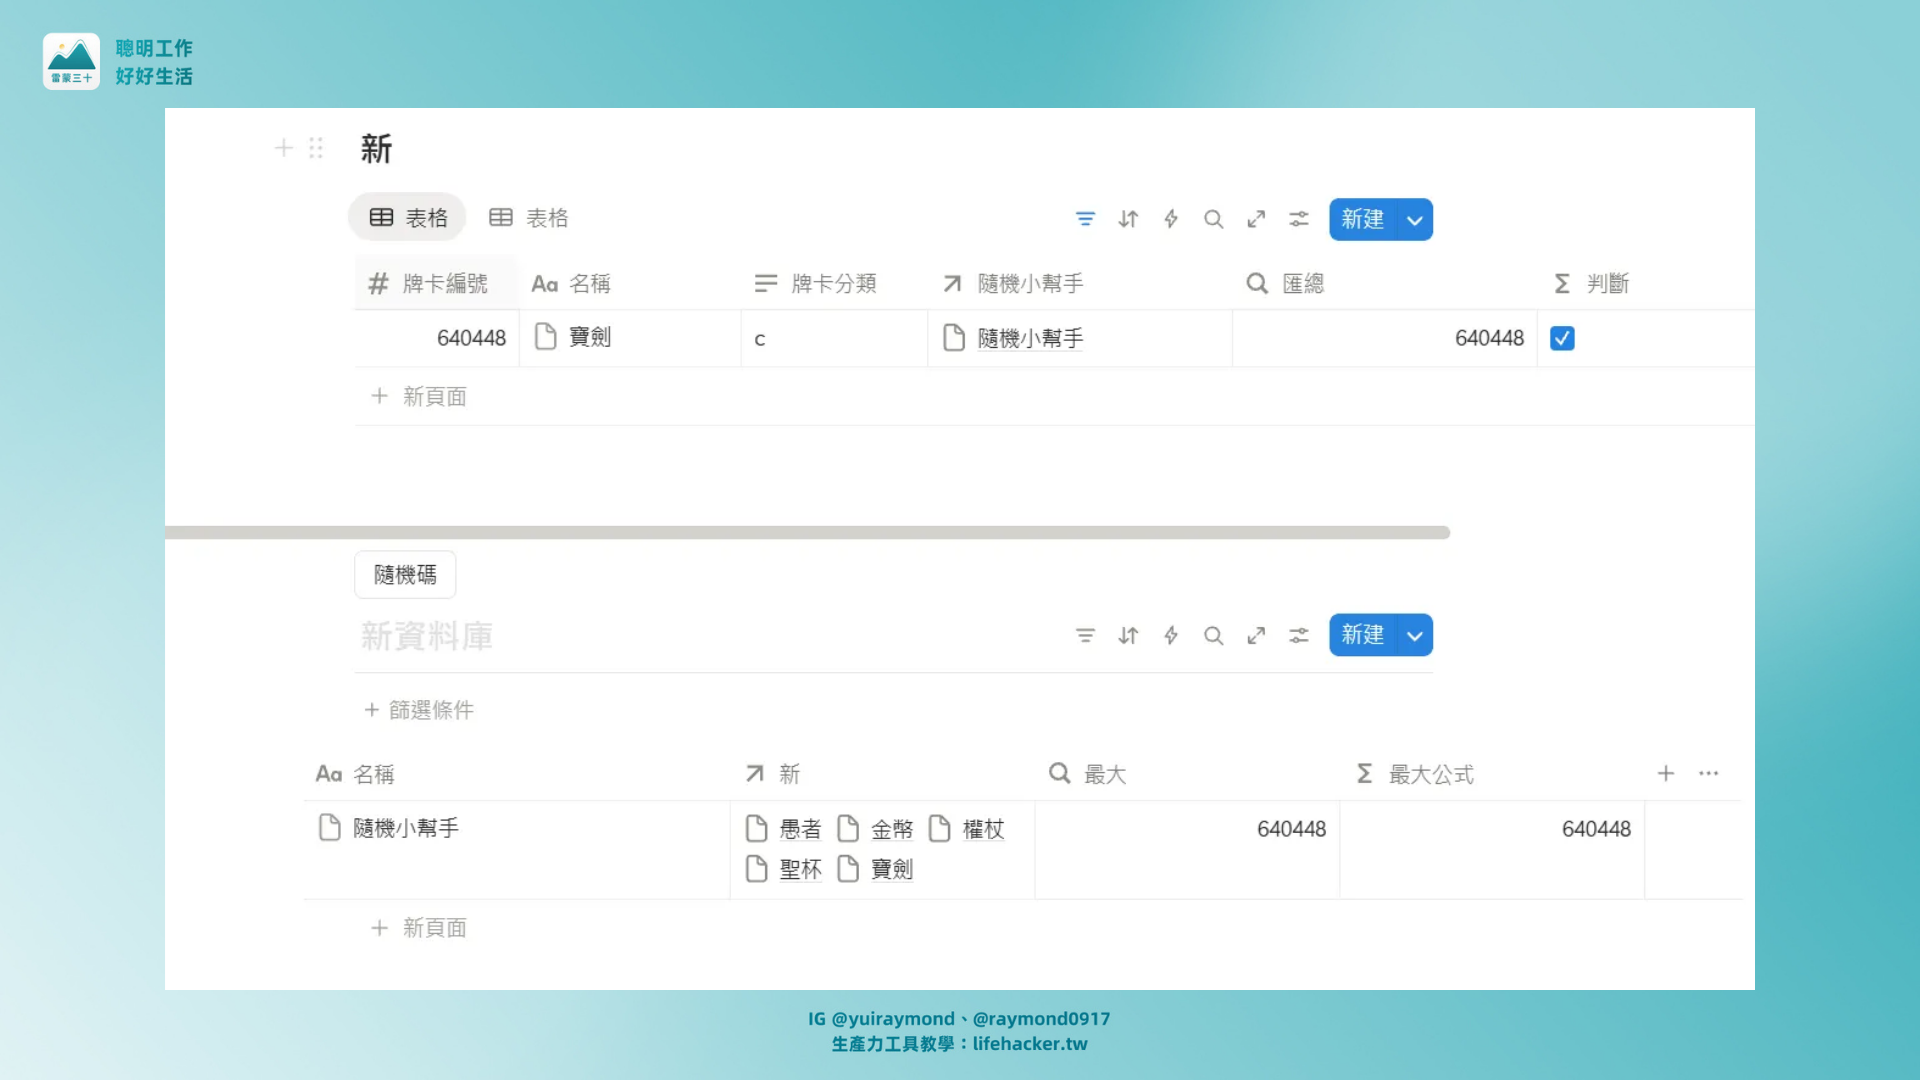Screen dimensions: 1920x1080
Task: Switch to the second 表格 view tab
Action: (x=529, y=218)
